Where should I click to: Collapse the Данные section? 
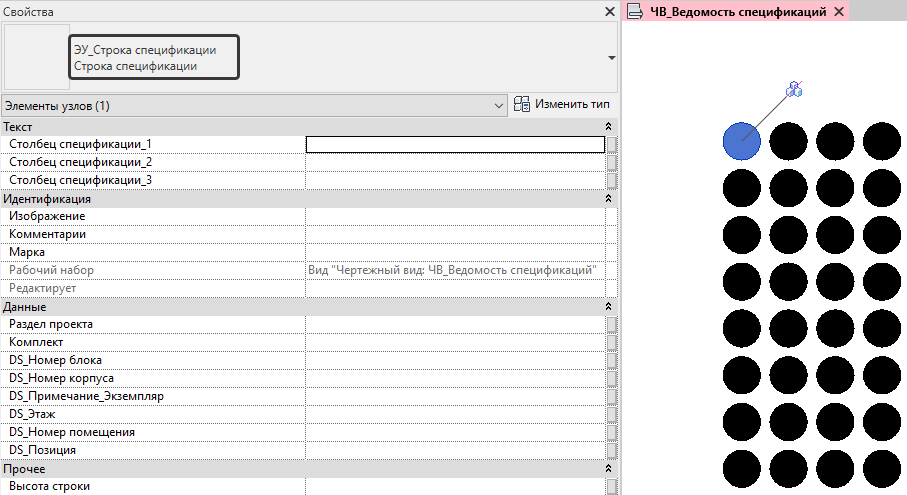(608, 307)
